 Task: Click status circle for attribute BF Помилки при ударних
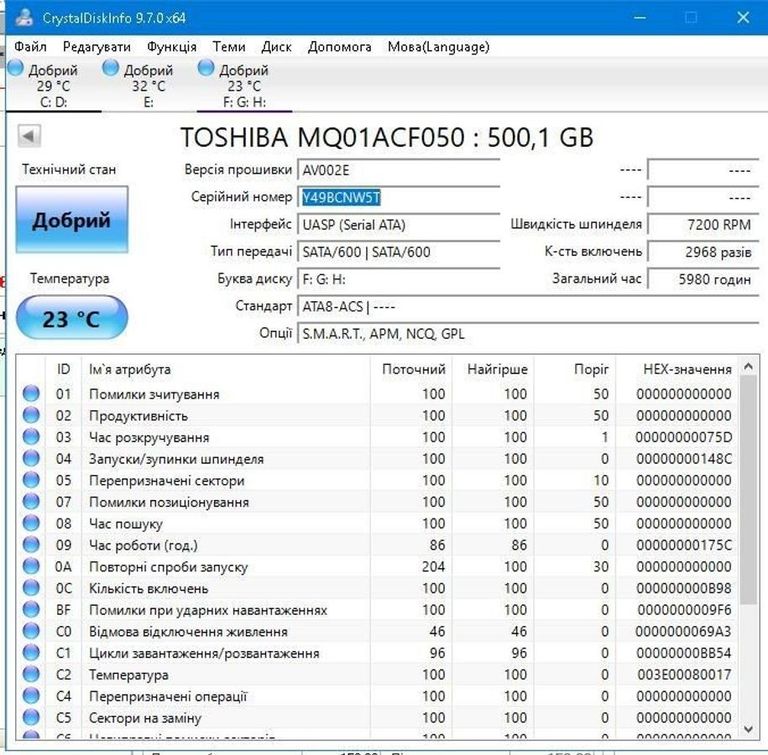31,609
